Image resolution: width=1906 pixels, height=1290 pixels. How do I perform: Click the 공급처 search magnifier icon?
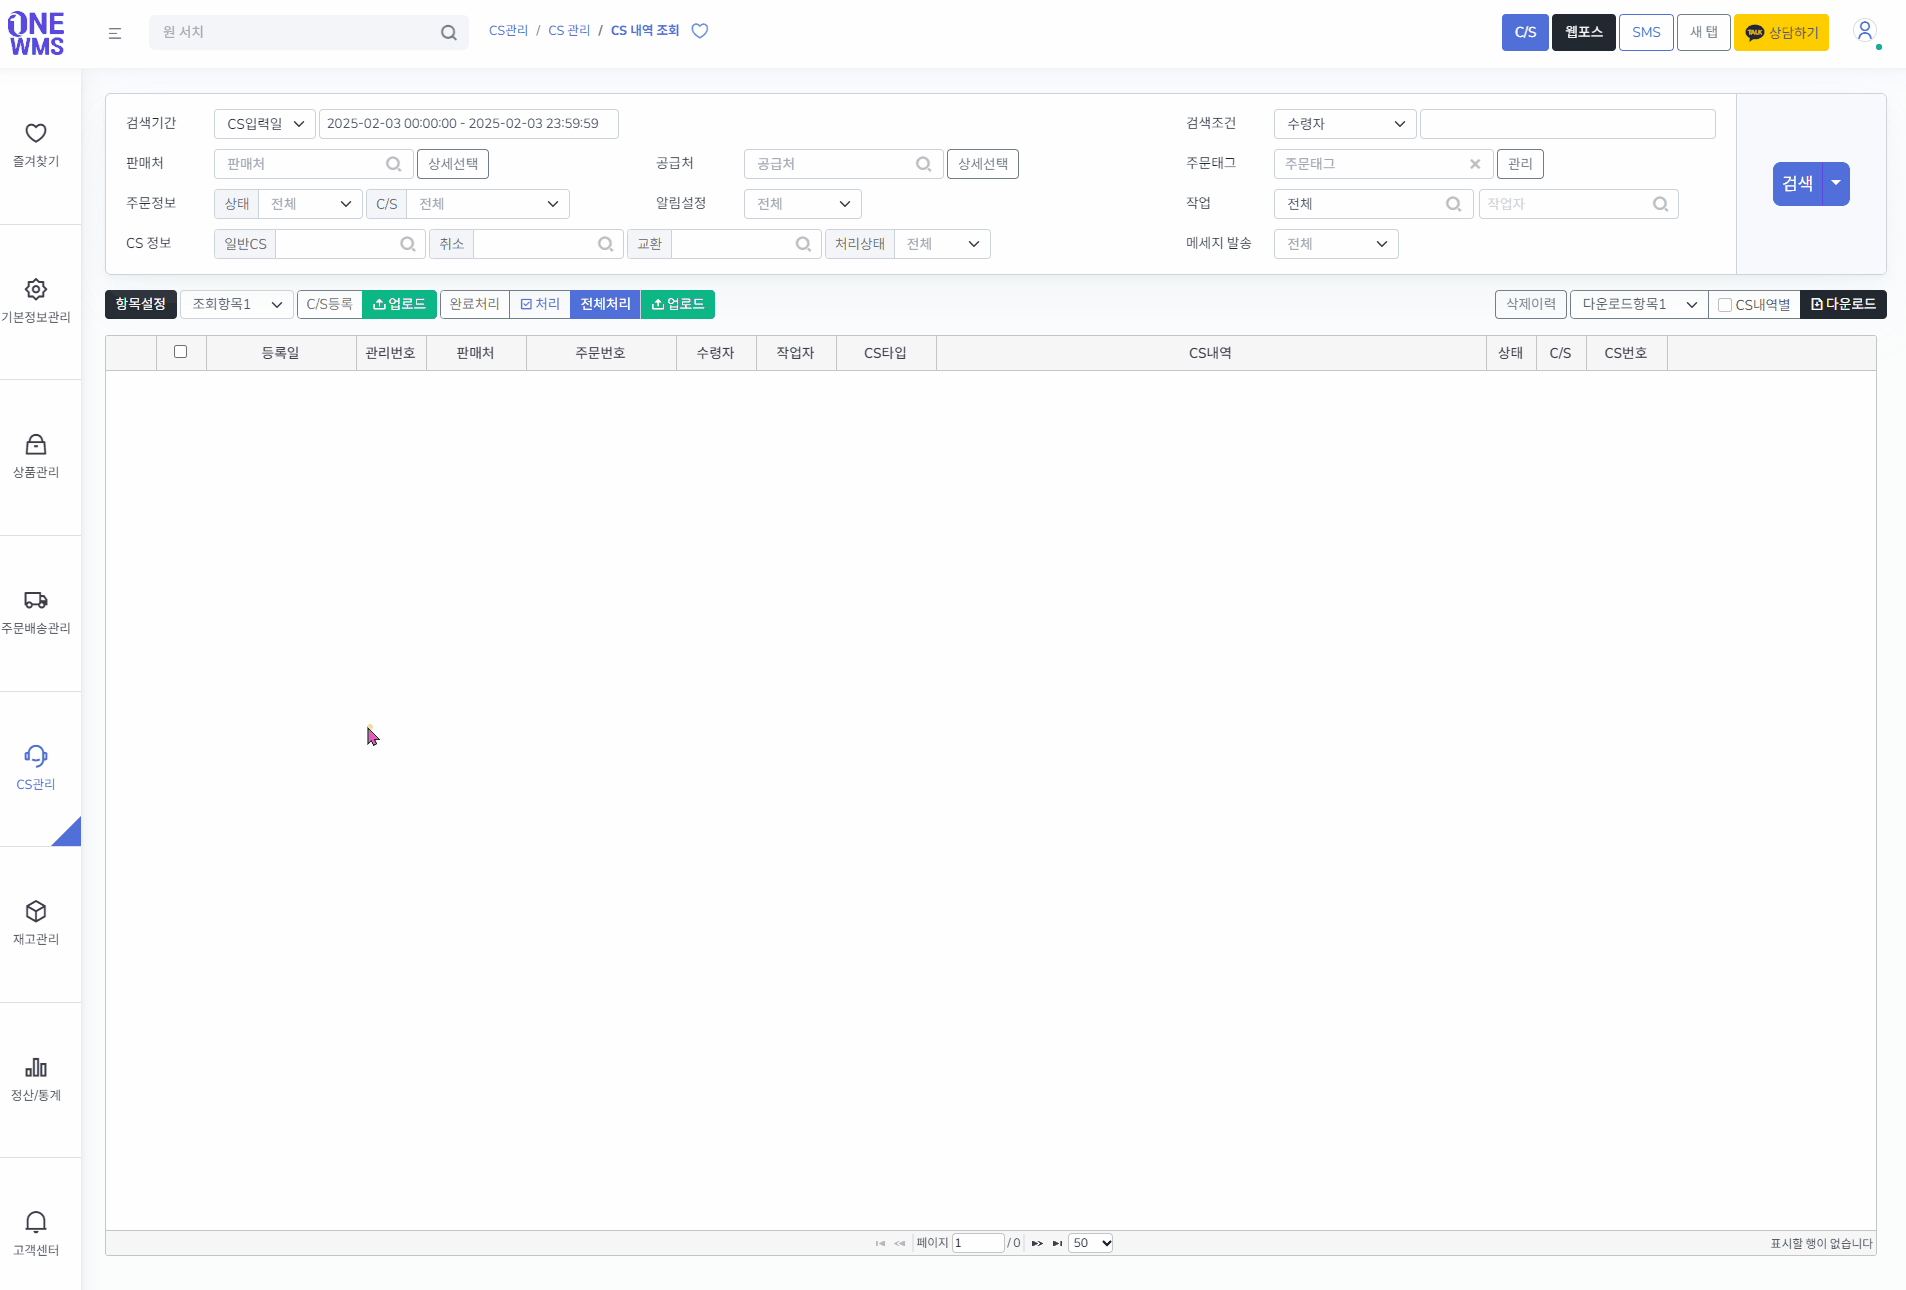(x=924, y=164)
